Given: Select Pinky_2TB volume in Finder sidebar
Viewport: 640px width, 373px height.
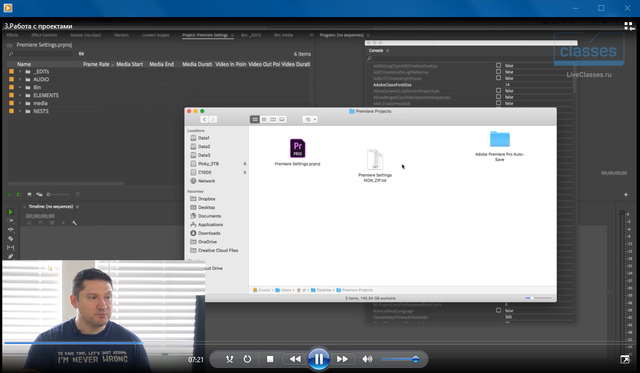Looking at the screenshot, I should coord(204,164).
